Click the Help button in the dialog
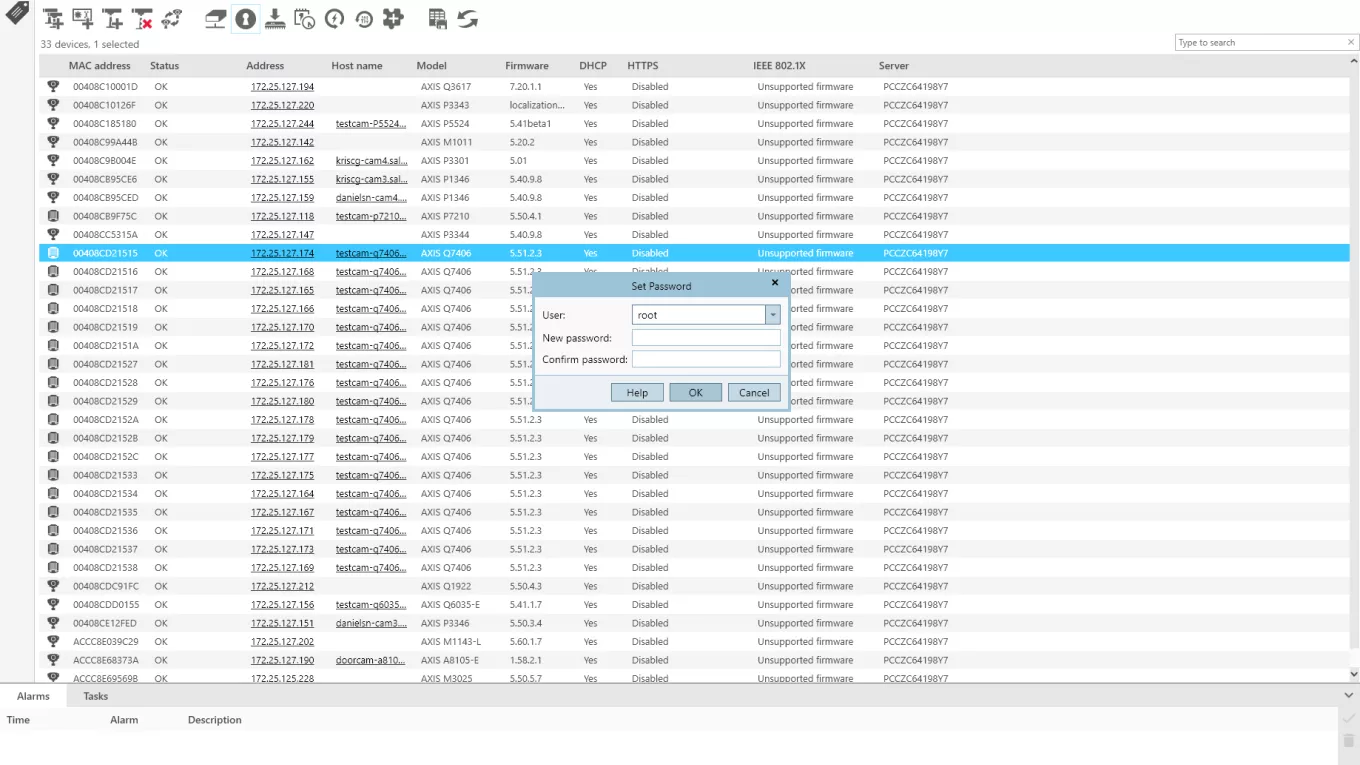 click(x=637, y=393)
